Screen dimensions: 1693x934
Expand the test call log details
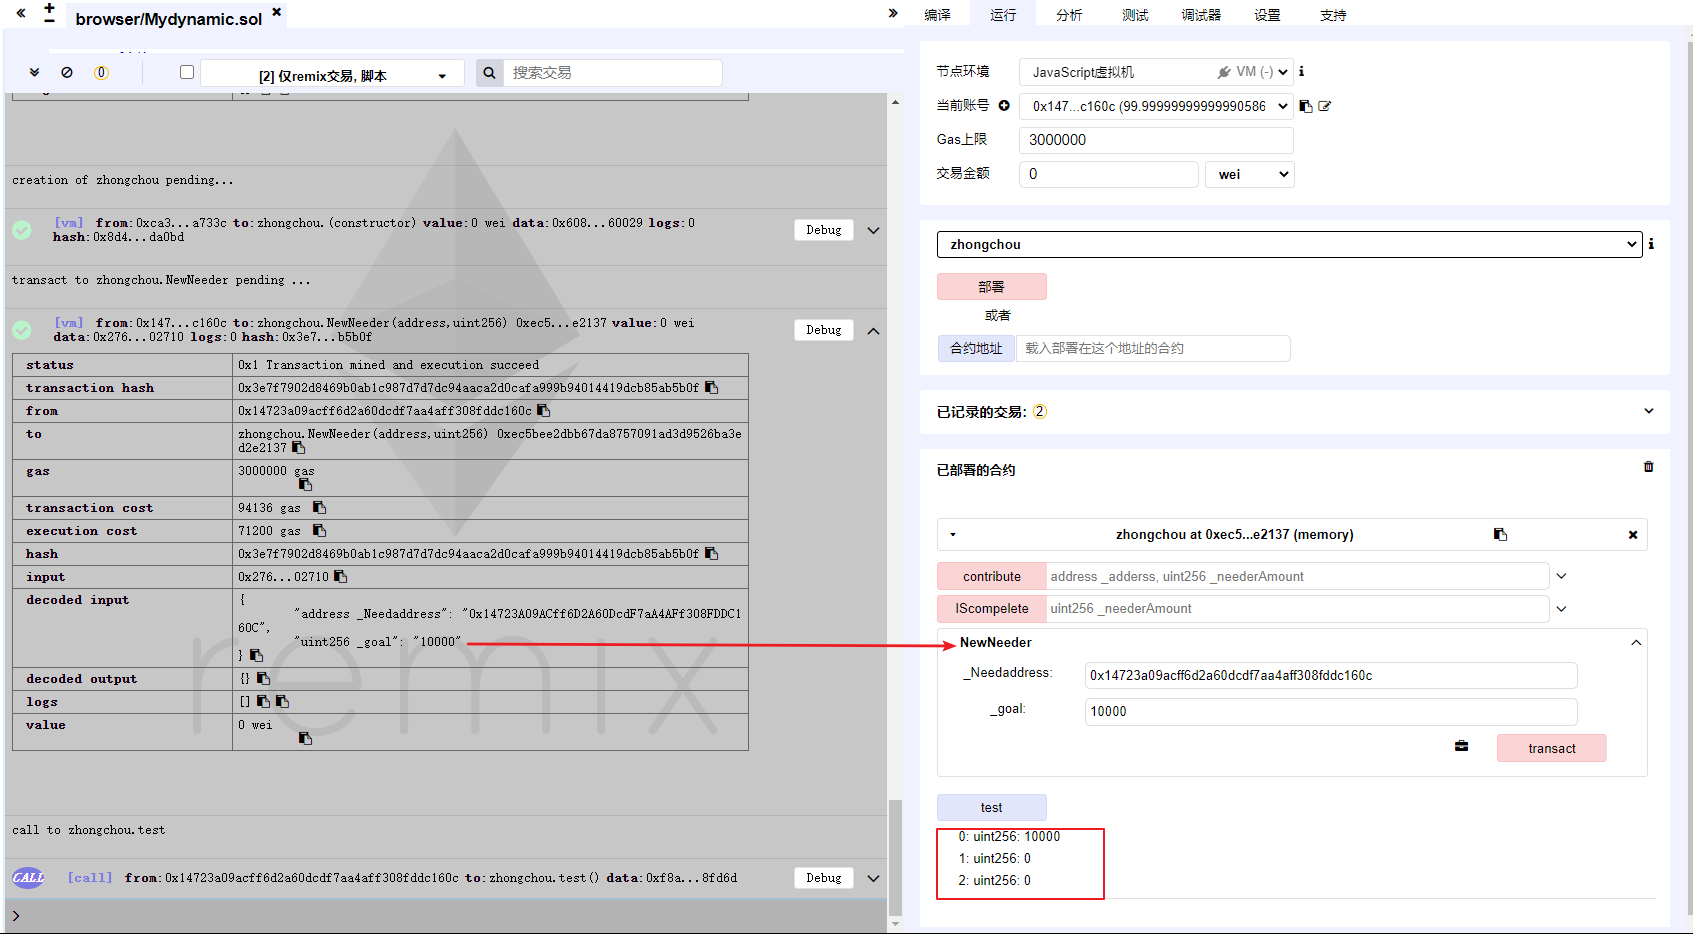873,878
